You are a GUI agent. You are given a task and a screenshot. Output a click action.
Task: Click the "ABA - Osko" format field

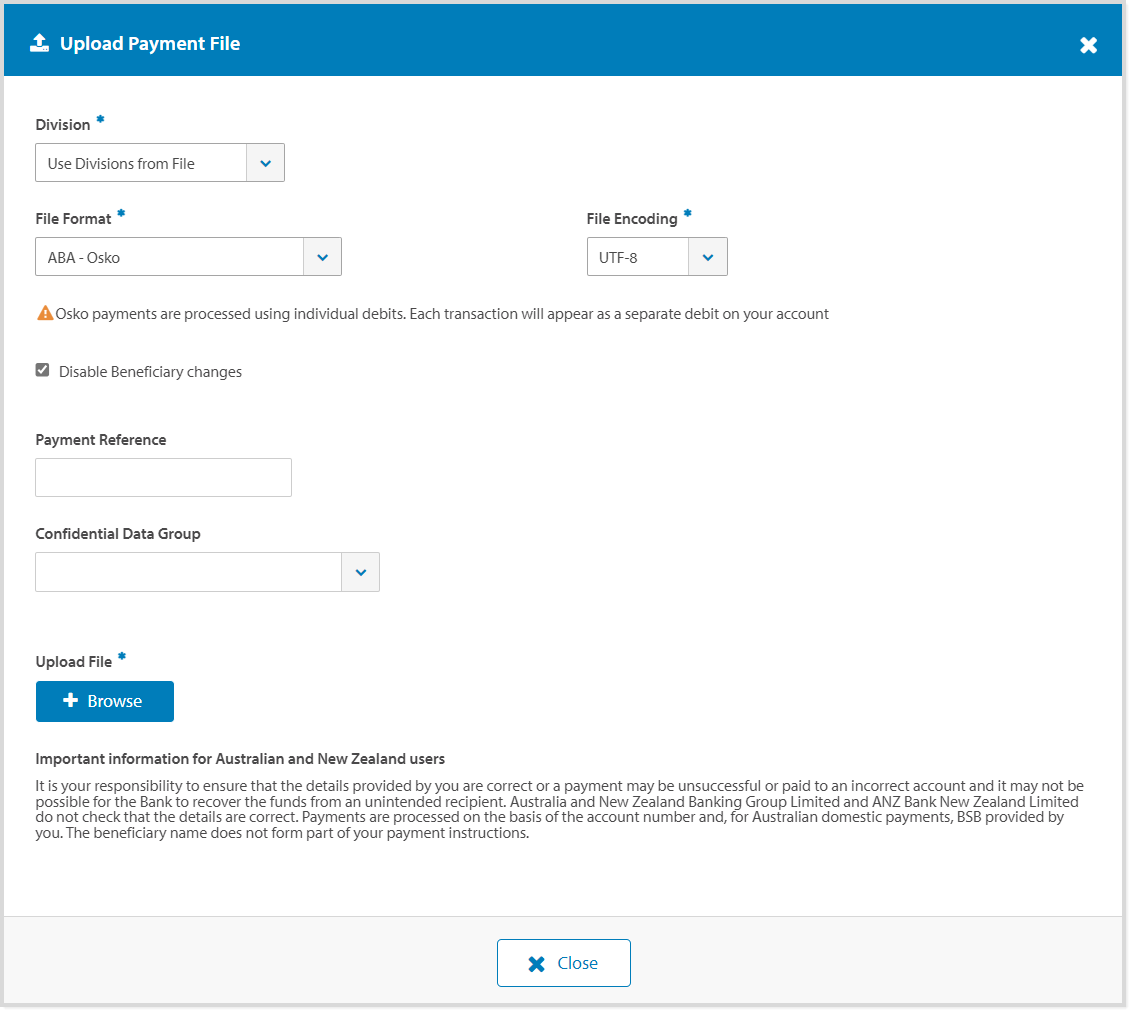pyautogui.click(x=169, y=257)
